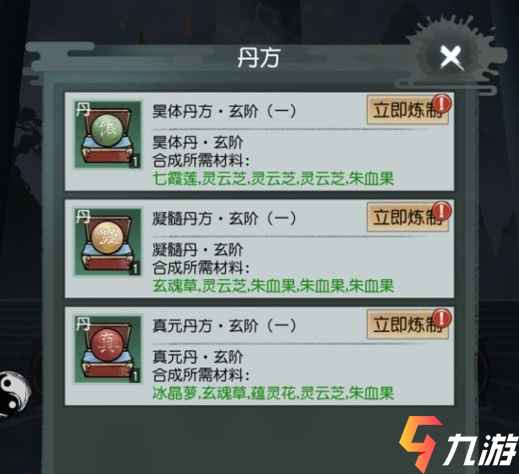The height and width of the screenshot is (474, 519).
Task: Click 七霞莲 ingredient list of 昊体丹
Action: (273, 179)
